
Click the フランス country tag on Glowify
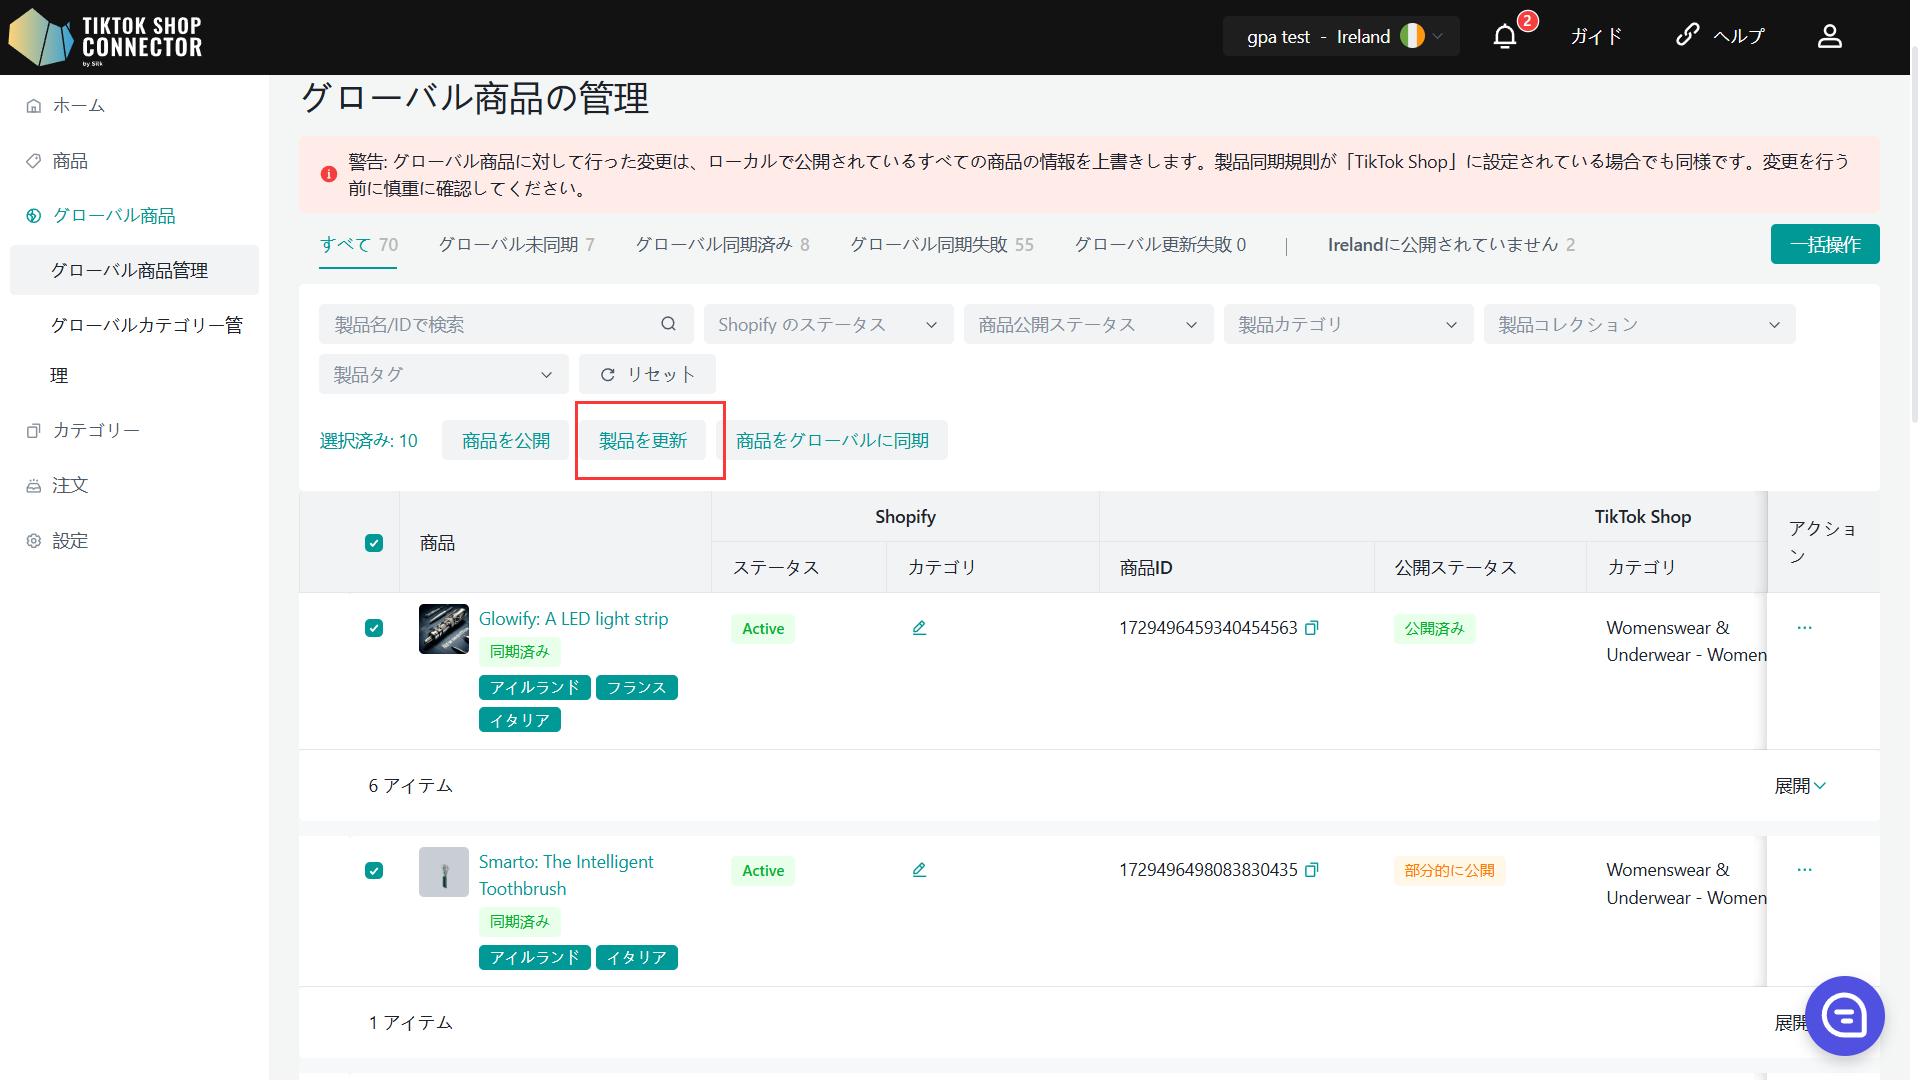pyautogui.click(x=637, y=688)
